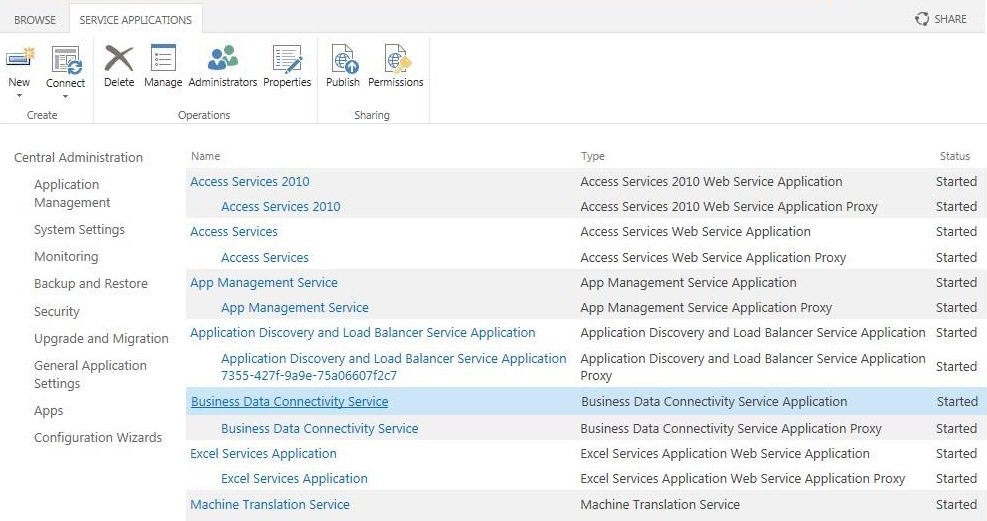Open the indented Excel Services Application proxy link
Screen dimensions: 987x521
(294, 479)
